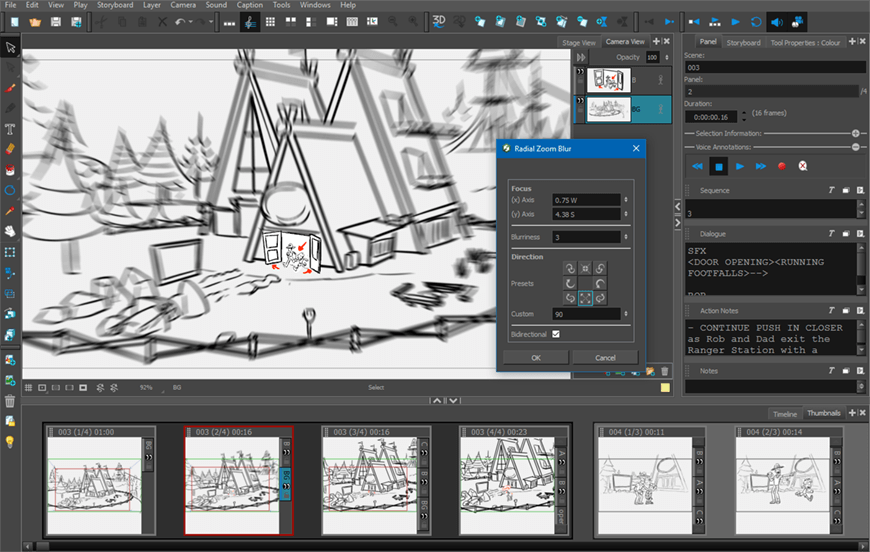Switch to the Storyboard tab
The width and height of the screenshot is (870, 552).
[x=743, y=43]
